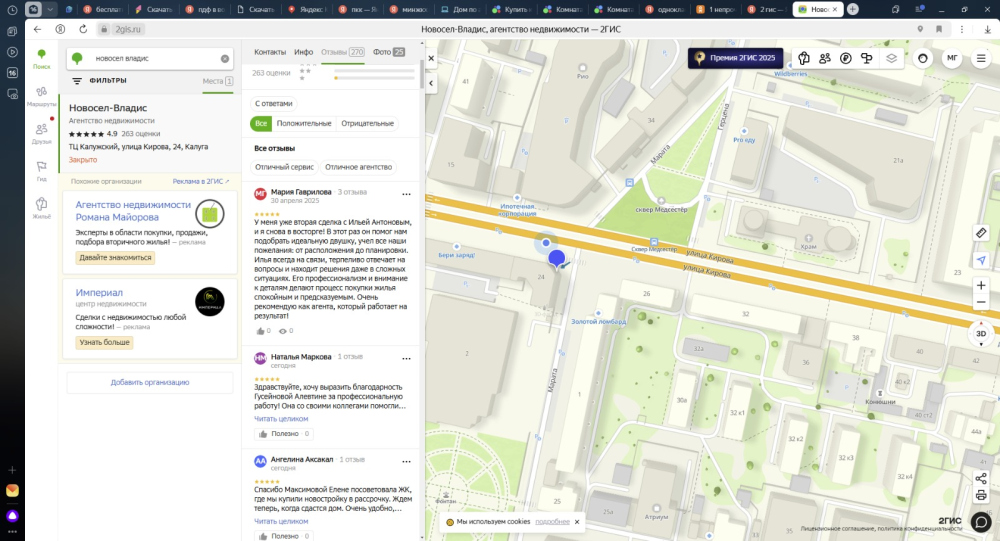
Task: Click the reviews panel vertical scrollbar
Action: (421, 75)
